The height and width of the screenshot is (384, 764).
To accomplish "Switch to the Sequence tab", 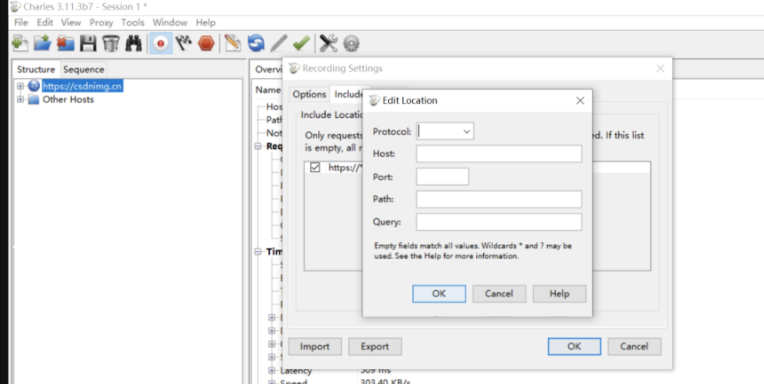I will (x=84, y=69).
